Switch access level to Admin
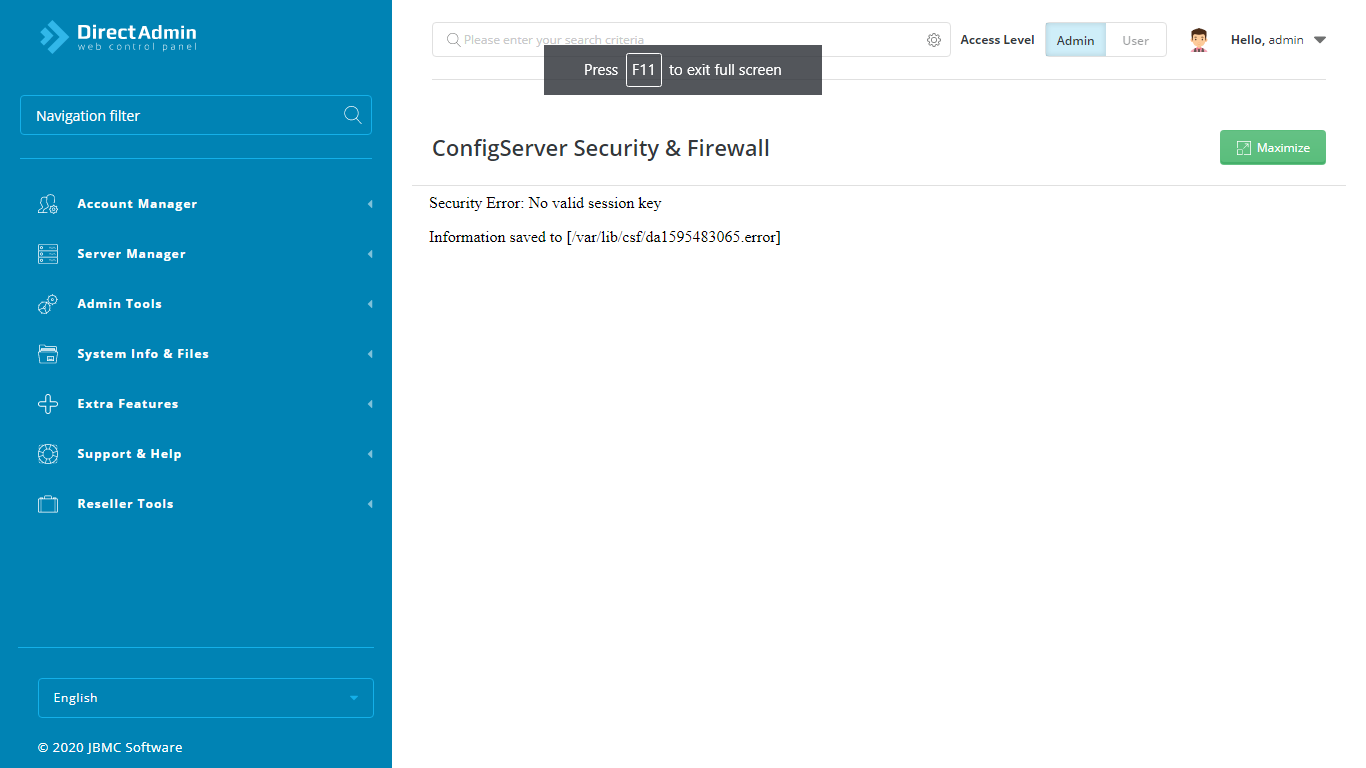Image resolution: width=1366 pixels, height=768 pixels. (1075, 40)
